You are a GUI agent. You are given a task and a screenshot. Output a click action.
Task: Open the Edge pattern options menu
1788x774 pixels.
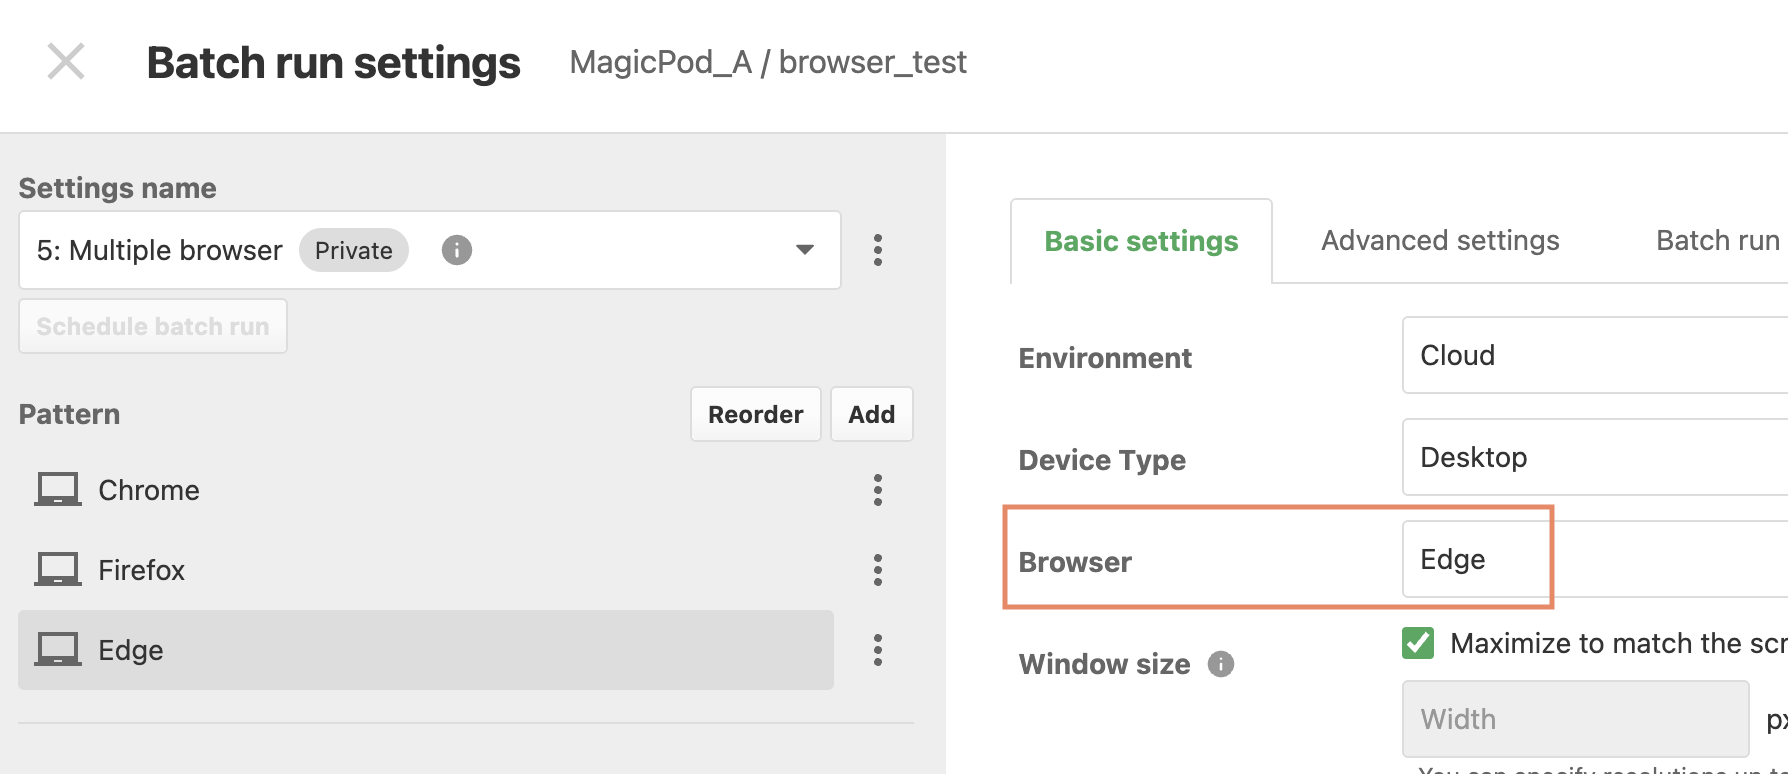click(x=878, y=650)
